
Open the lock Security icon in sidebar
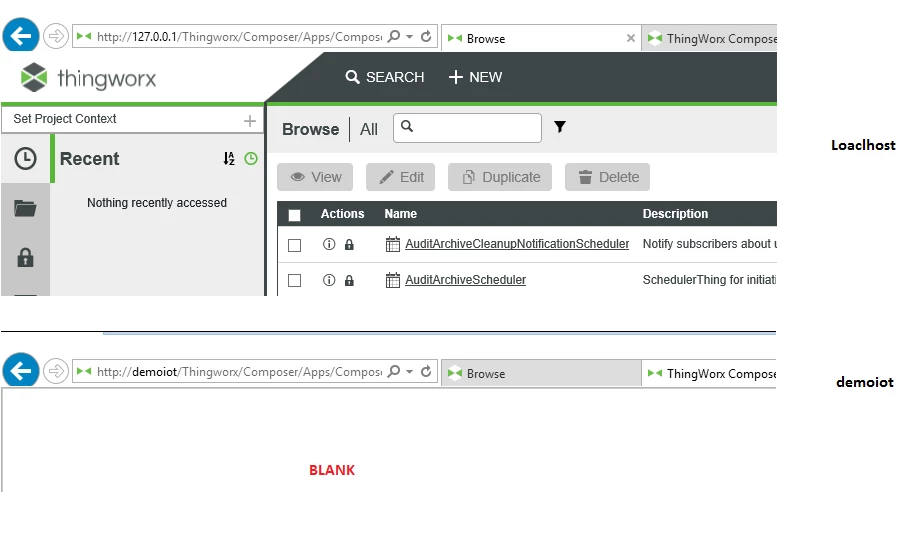coord(25,257)
